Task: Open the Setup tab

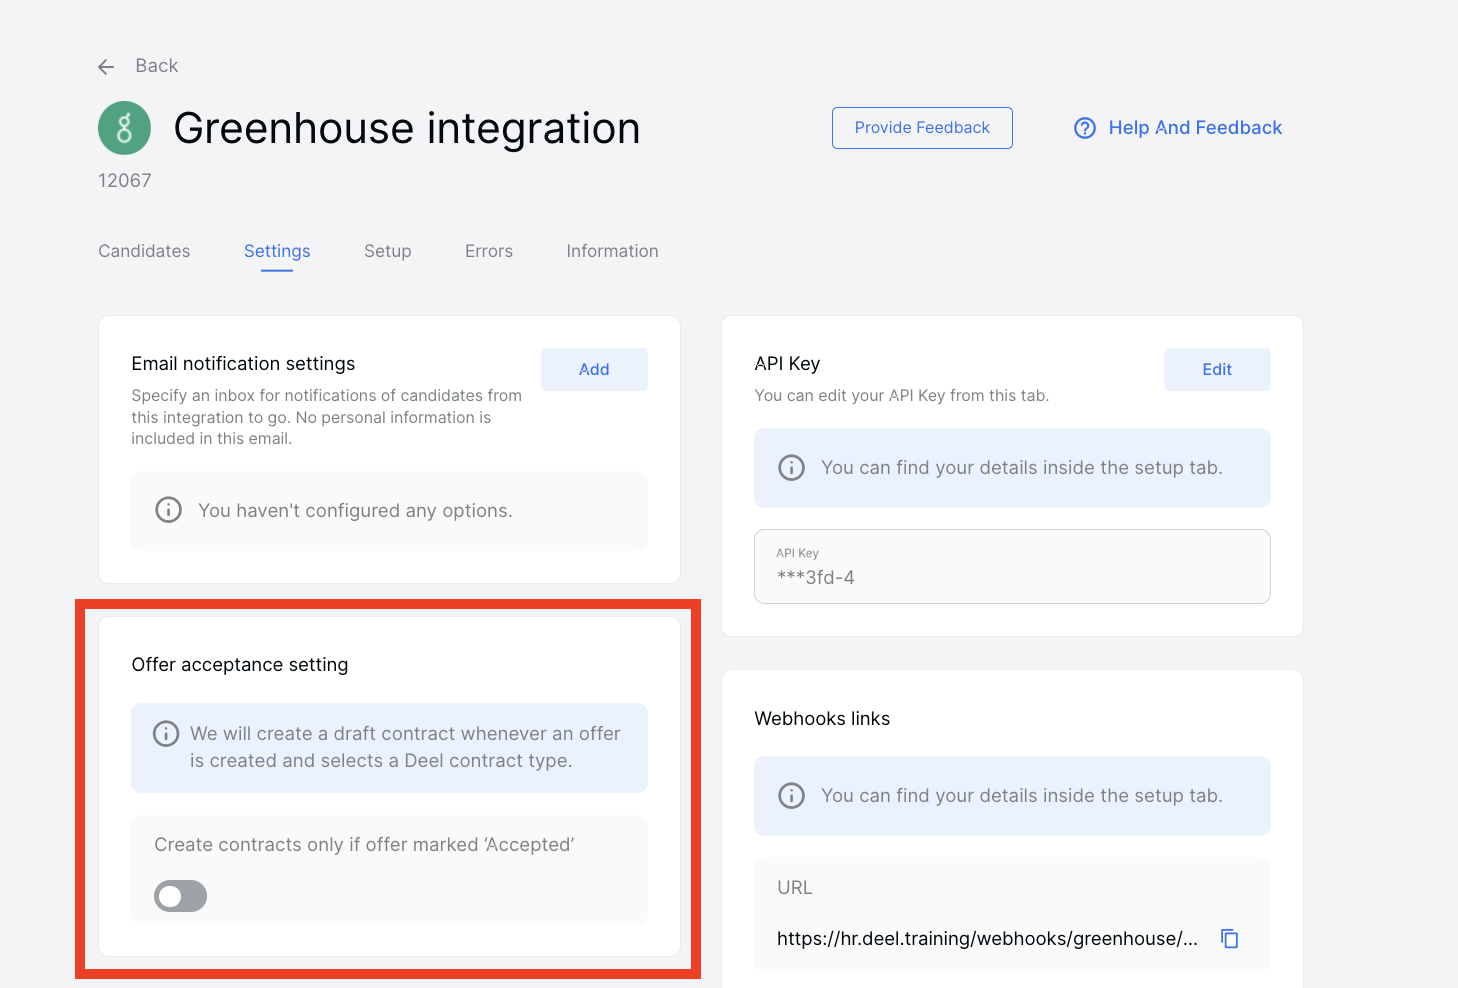Action: click(388, 251)
